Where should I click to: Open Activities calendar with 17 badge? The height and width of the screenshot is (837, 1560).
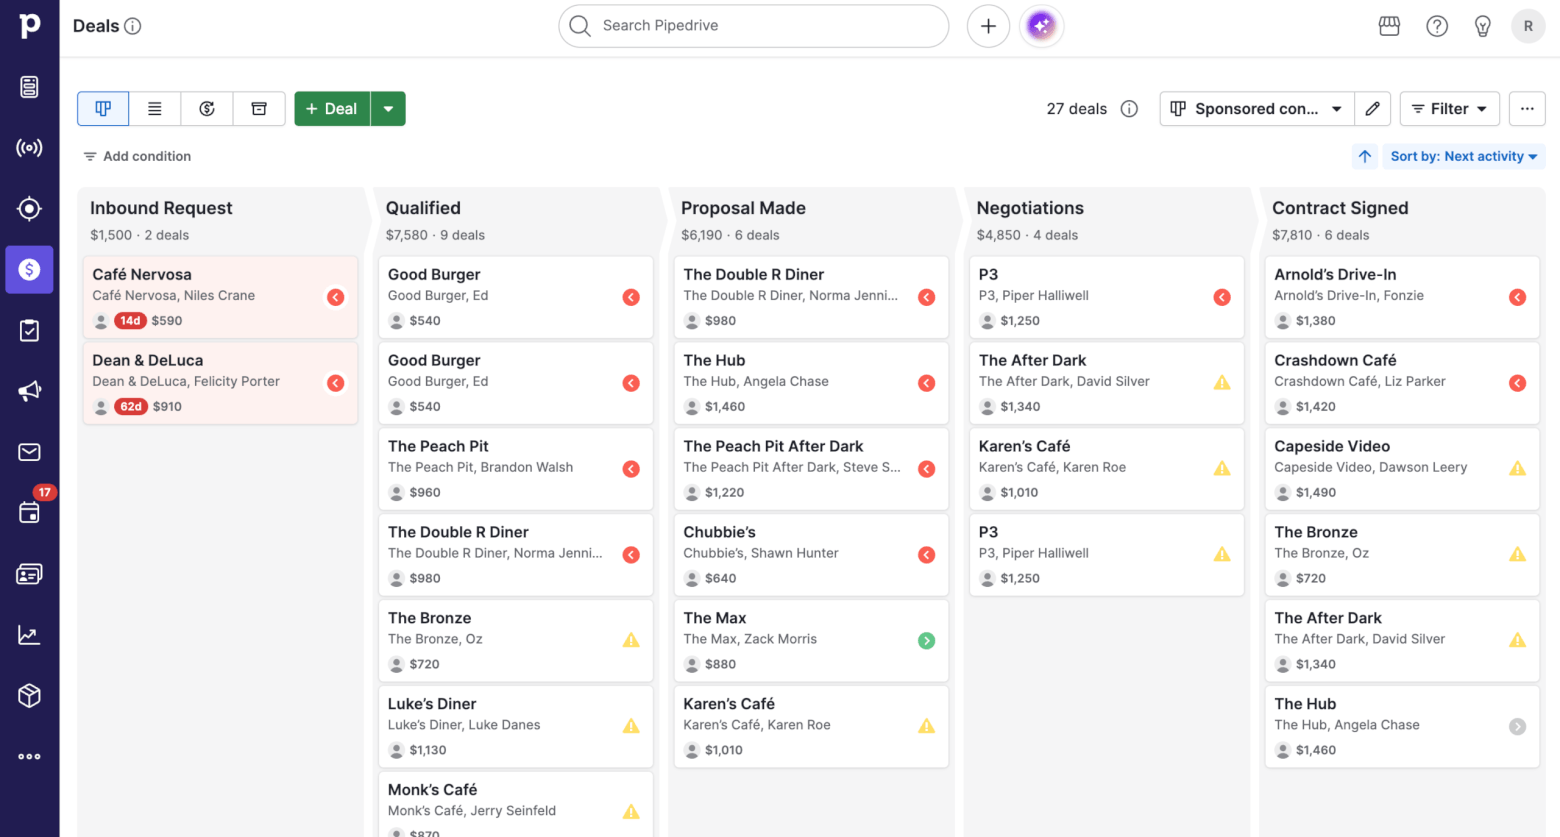click(29, 513)
